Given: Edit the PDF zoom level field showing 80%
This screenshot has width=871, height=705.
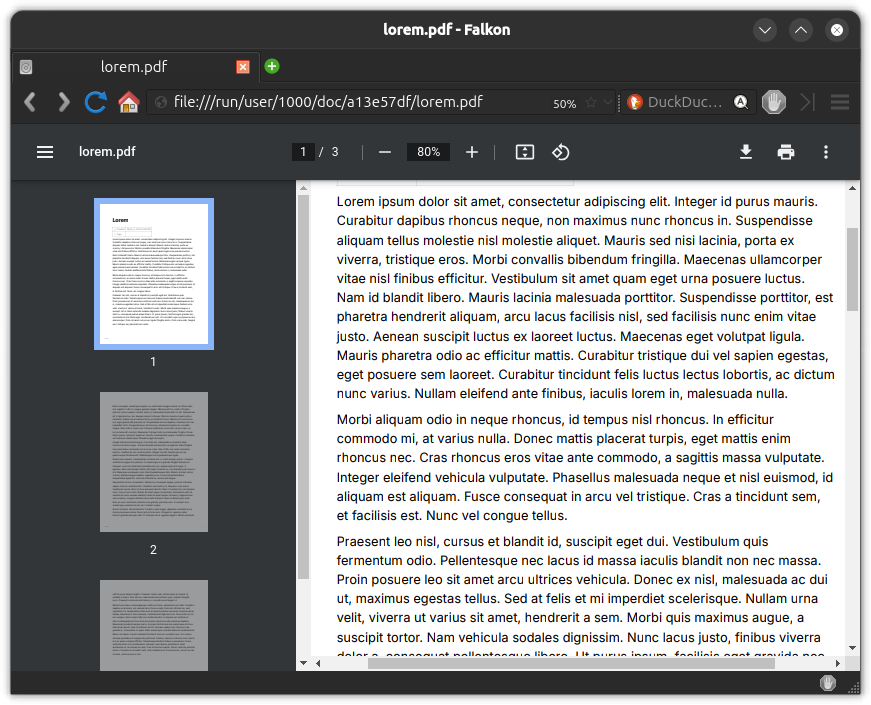Looking at the screenshot, I should click(x=428, y=152).
